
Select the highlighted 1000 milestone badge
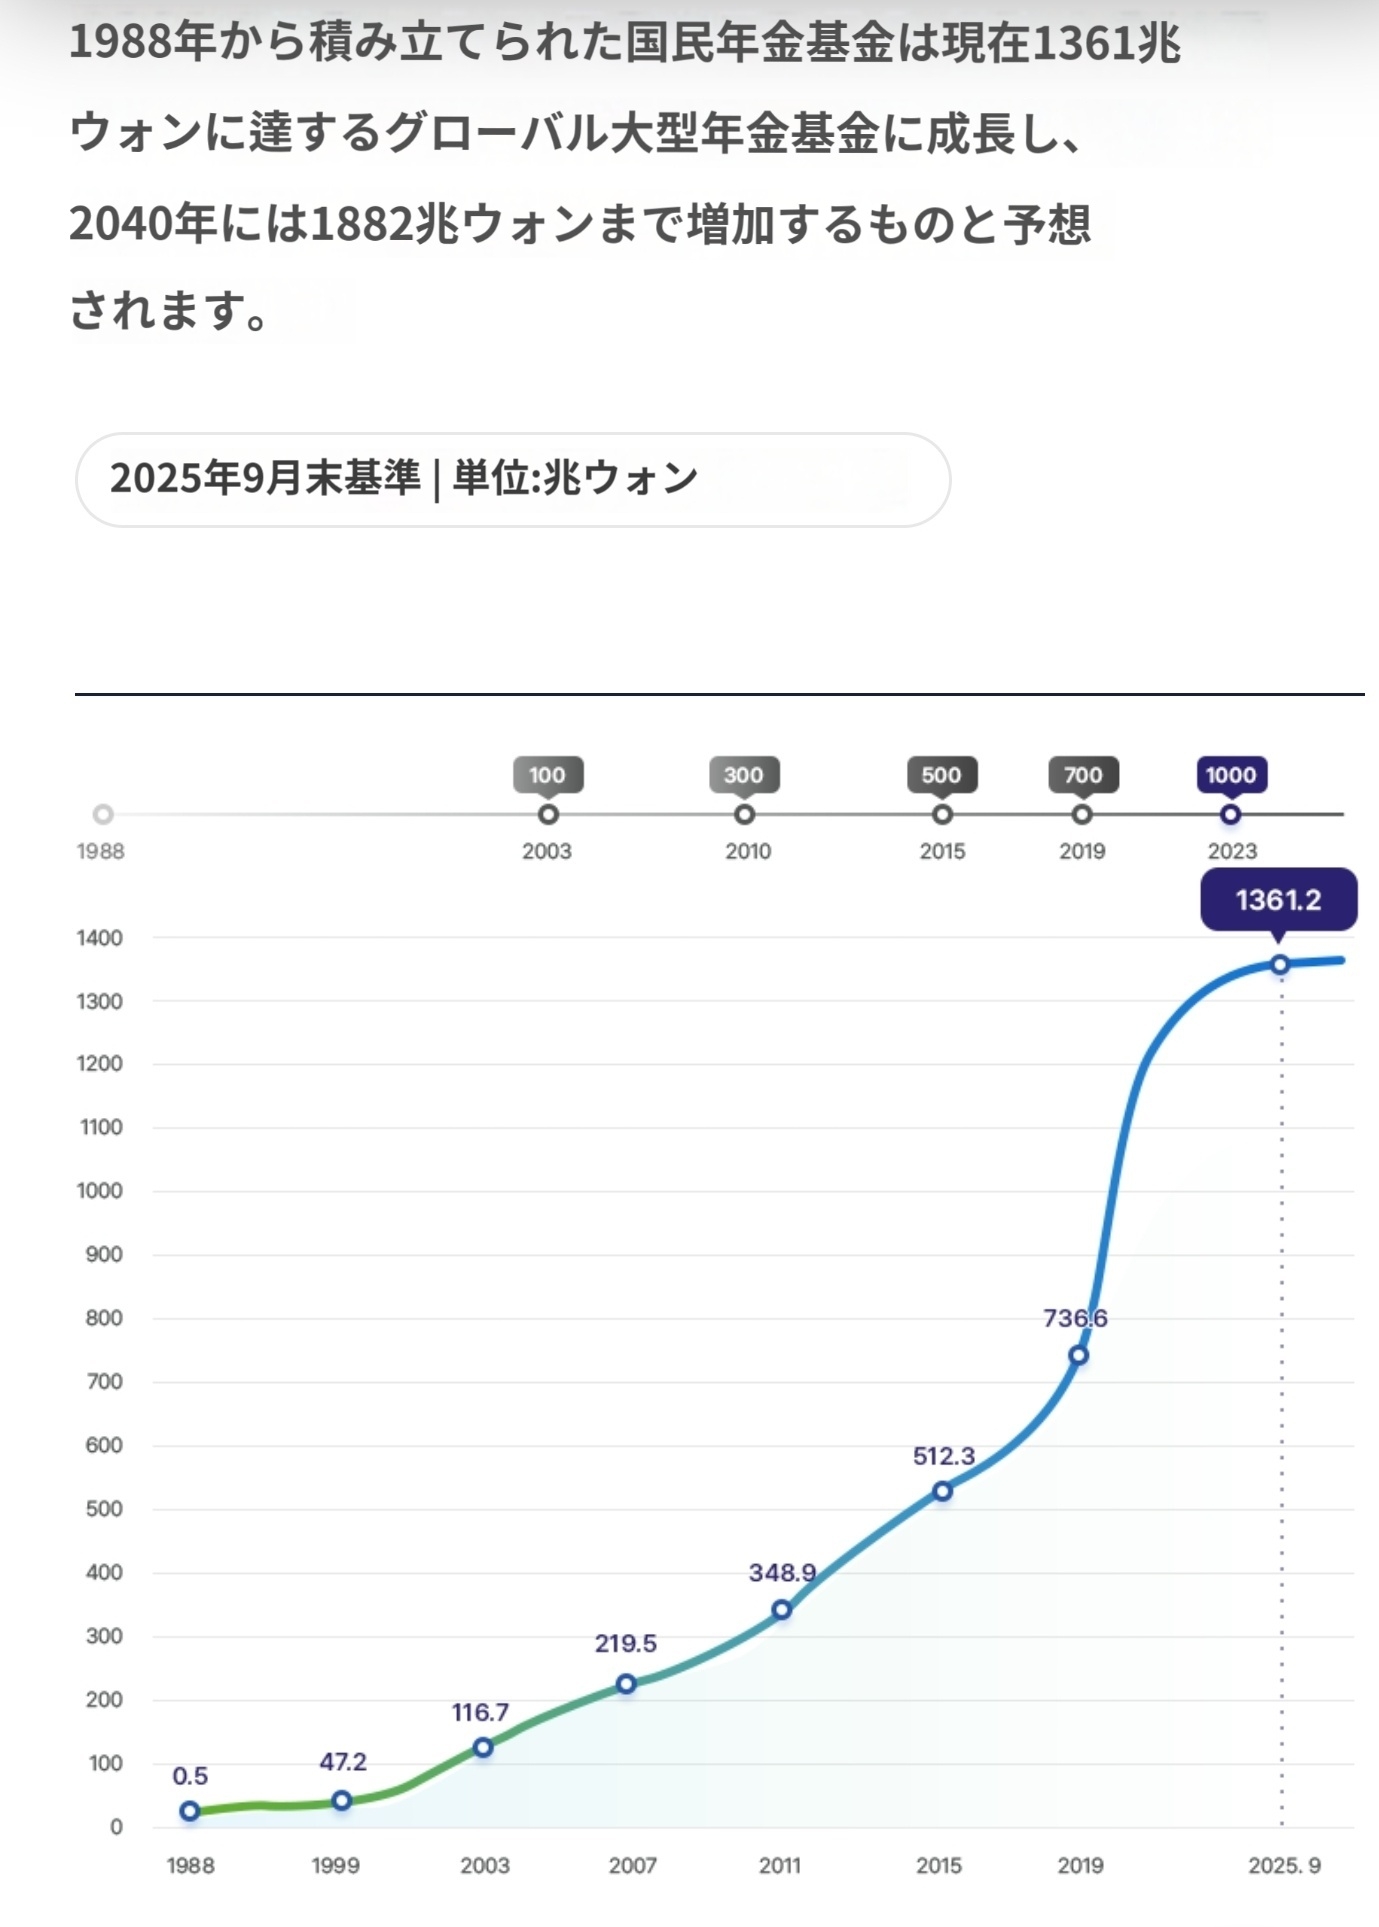pyautogui.click(x=1231, y=775)
